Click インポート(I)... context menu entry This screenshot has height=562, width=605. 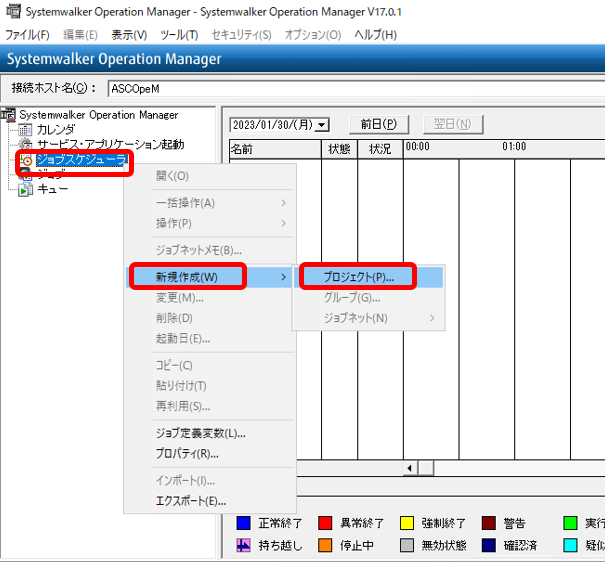pos(185,481)
